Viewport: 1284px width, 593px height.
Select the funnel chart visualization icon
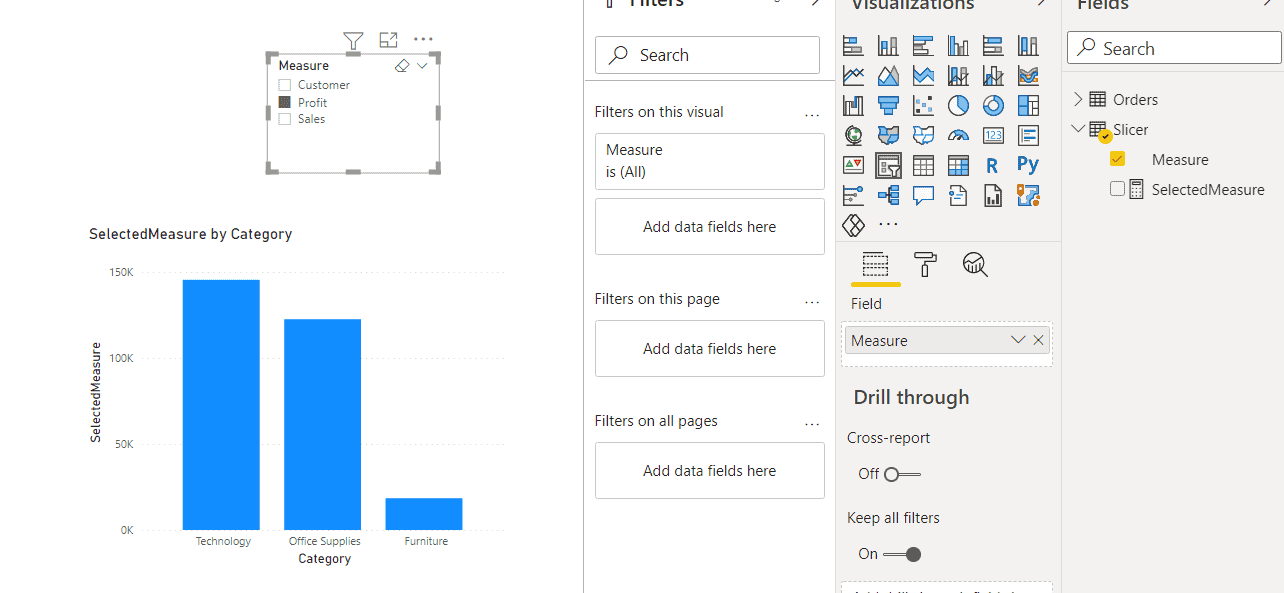point(888,105)
